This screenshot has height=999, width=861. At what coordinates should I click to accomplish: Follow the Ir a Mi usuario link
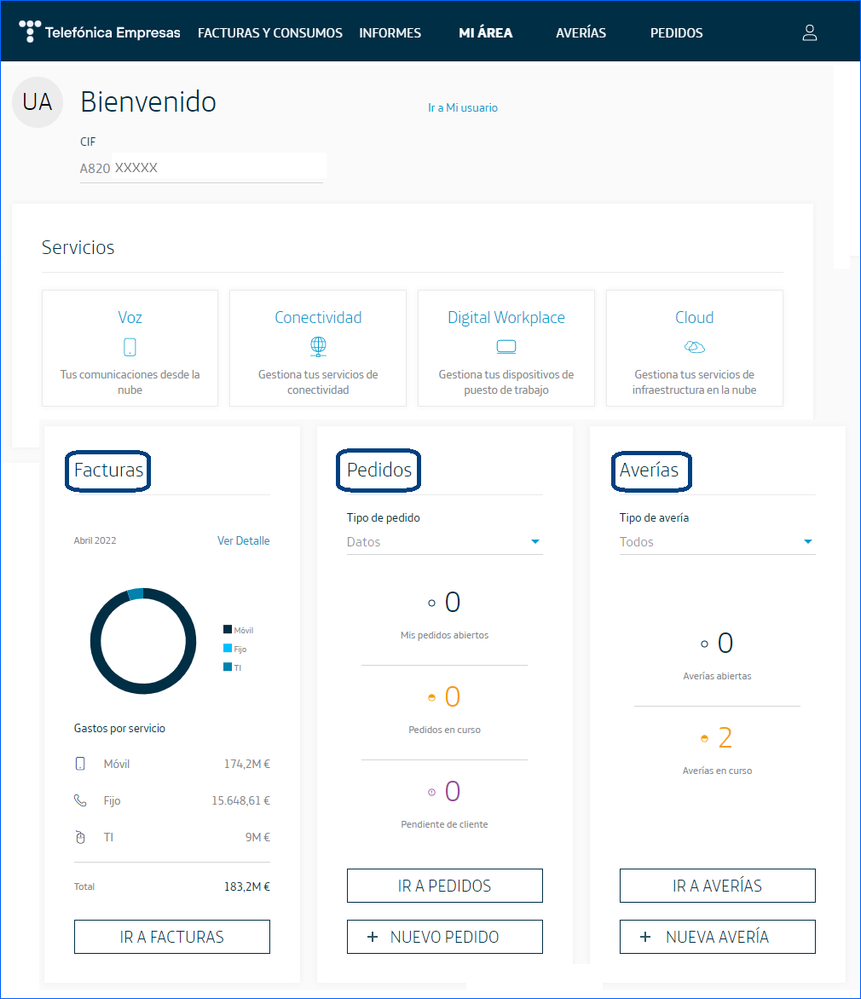pyautogui.click(x=462, y=108)
